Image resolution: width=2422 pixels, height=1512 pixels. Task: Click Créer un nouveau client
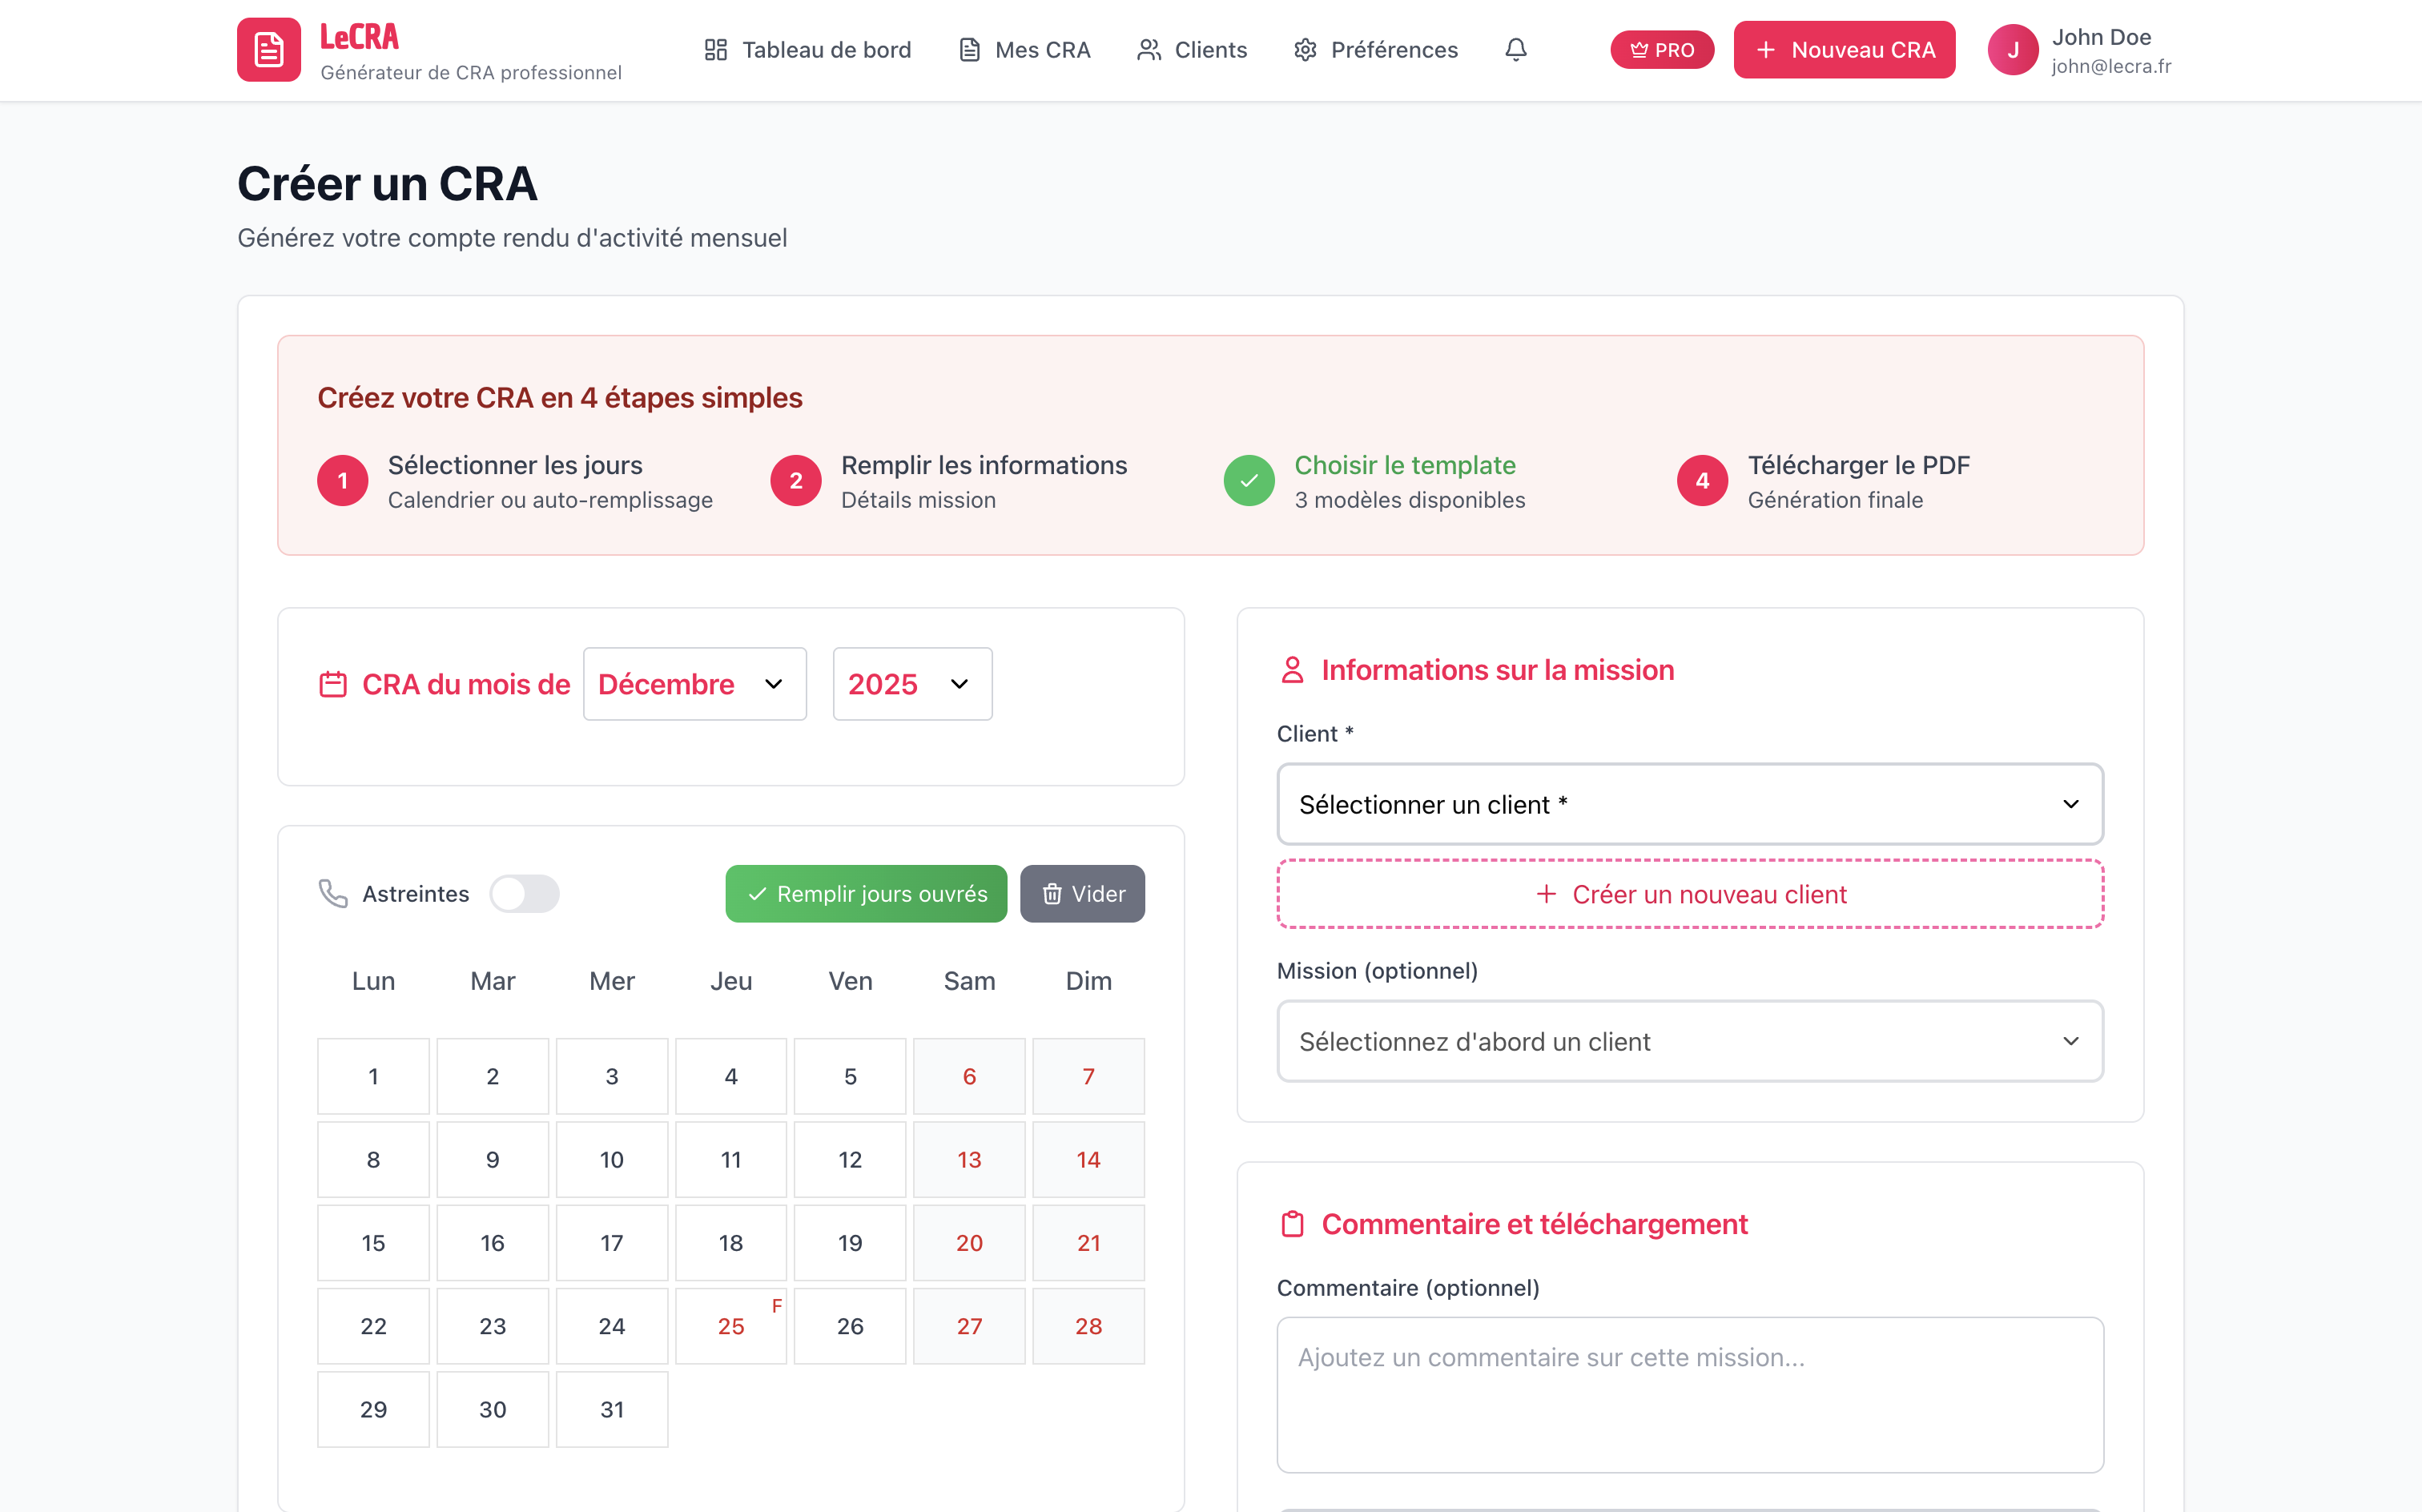[1689, 894]
